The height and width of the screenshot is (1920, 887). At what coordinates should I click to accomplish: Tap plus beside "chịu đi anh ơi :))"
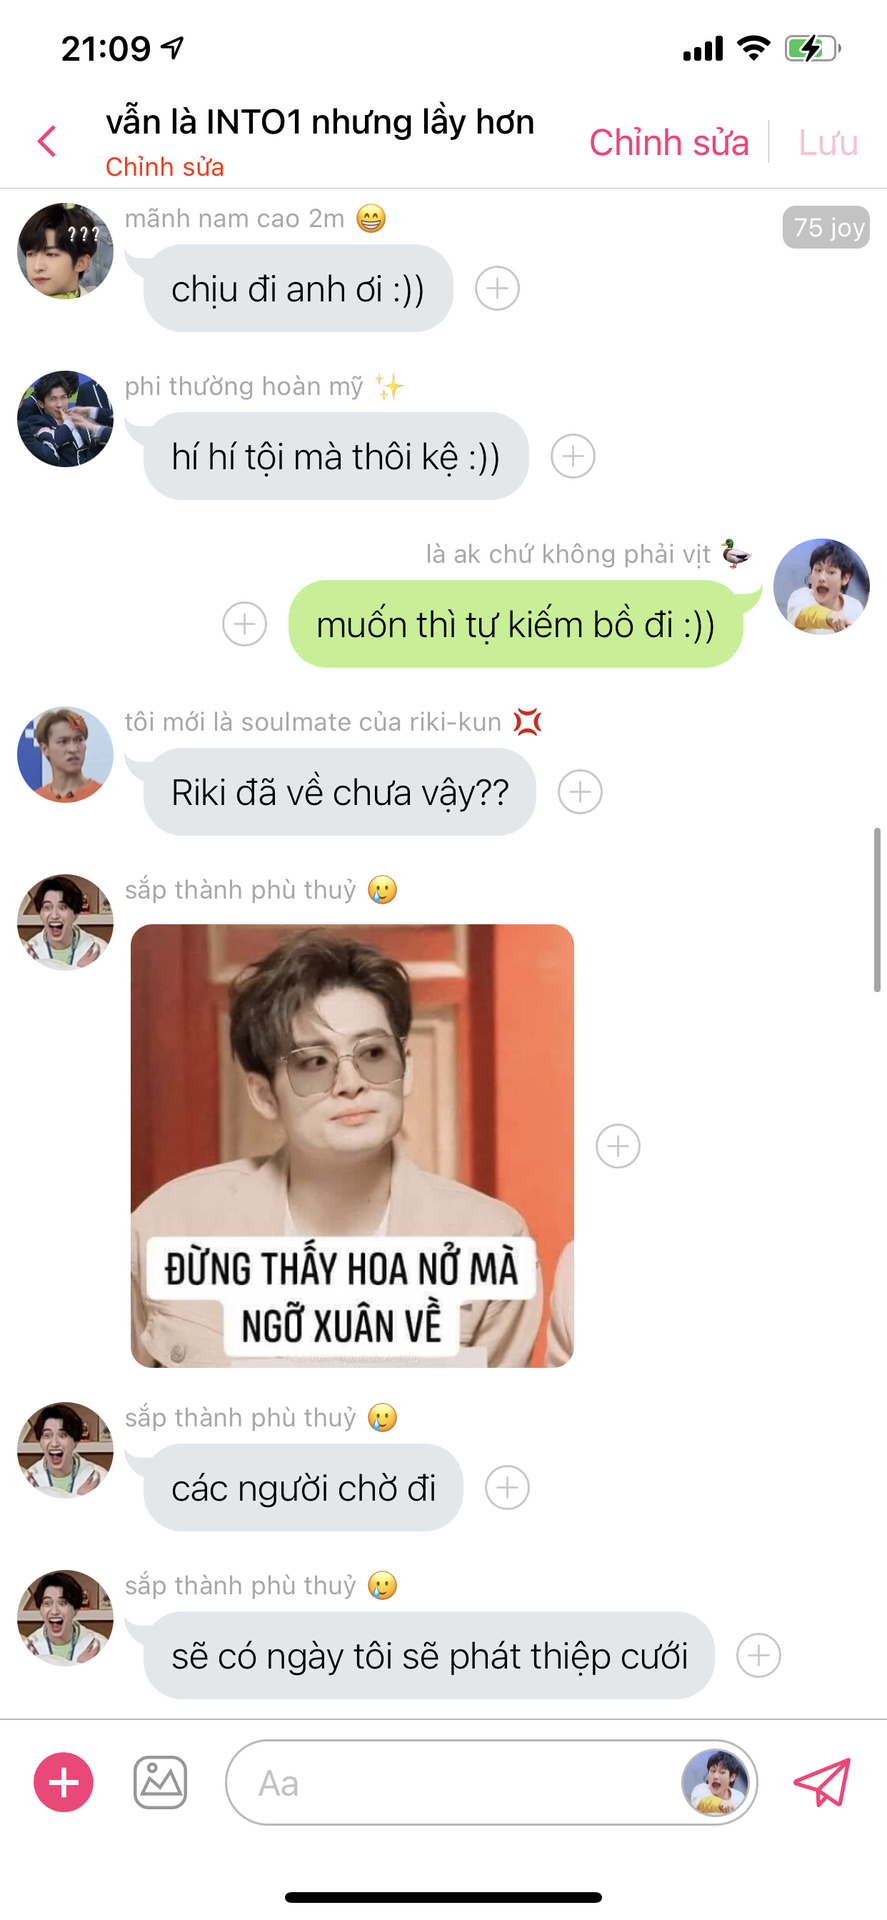point(497,288)
